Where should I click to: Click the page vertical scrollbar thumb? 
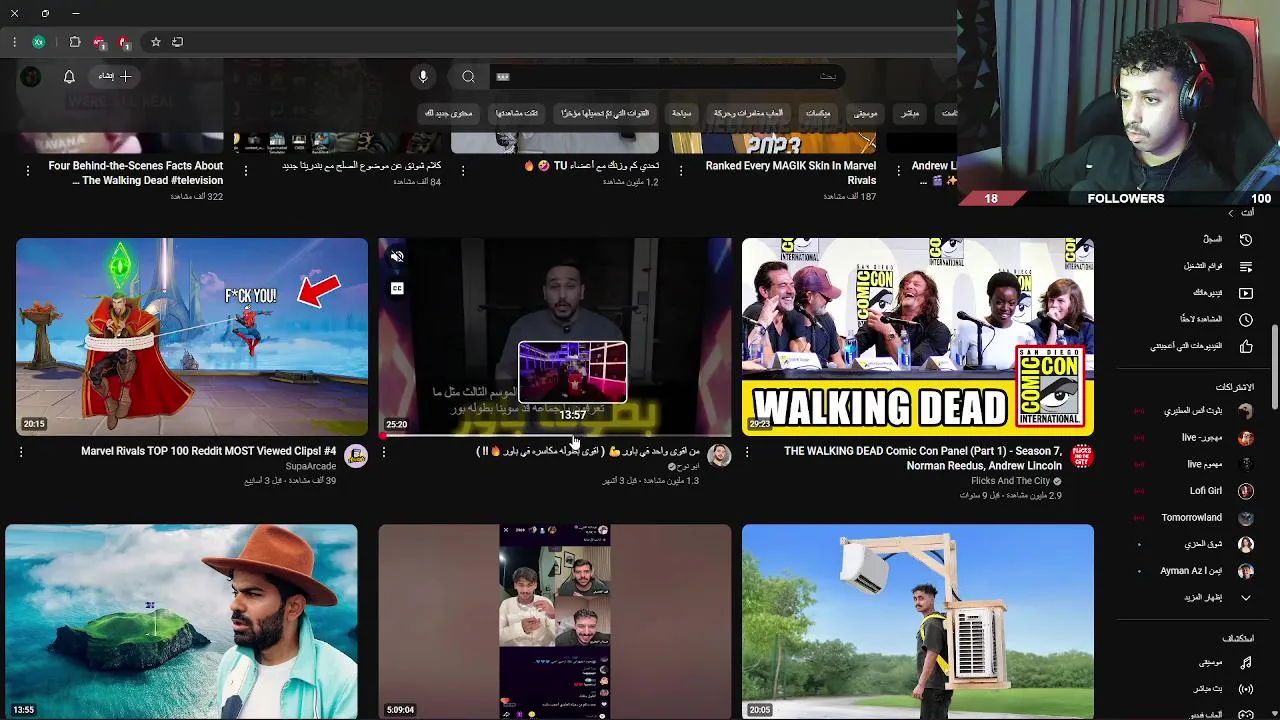click(x=1274, y=366)
